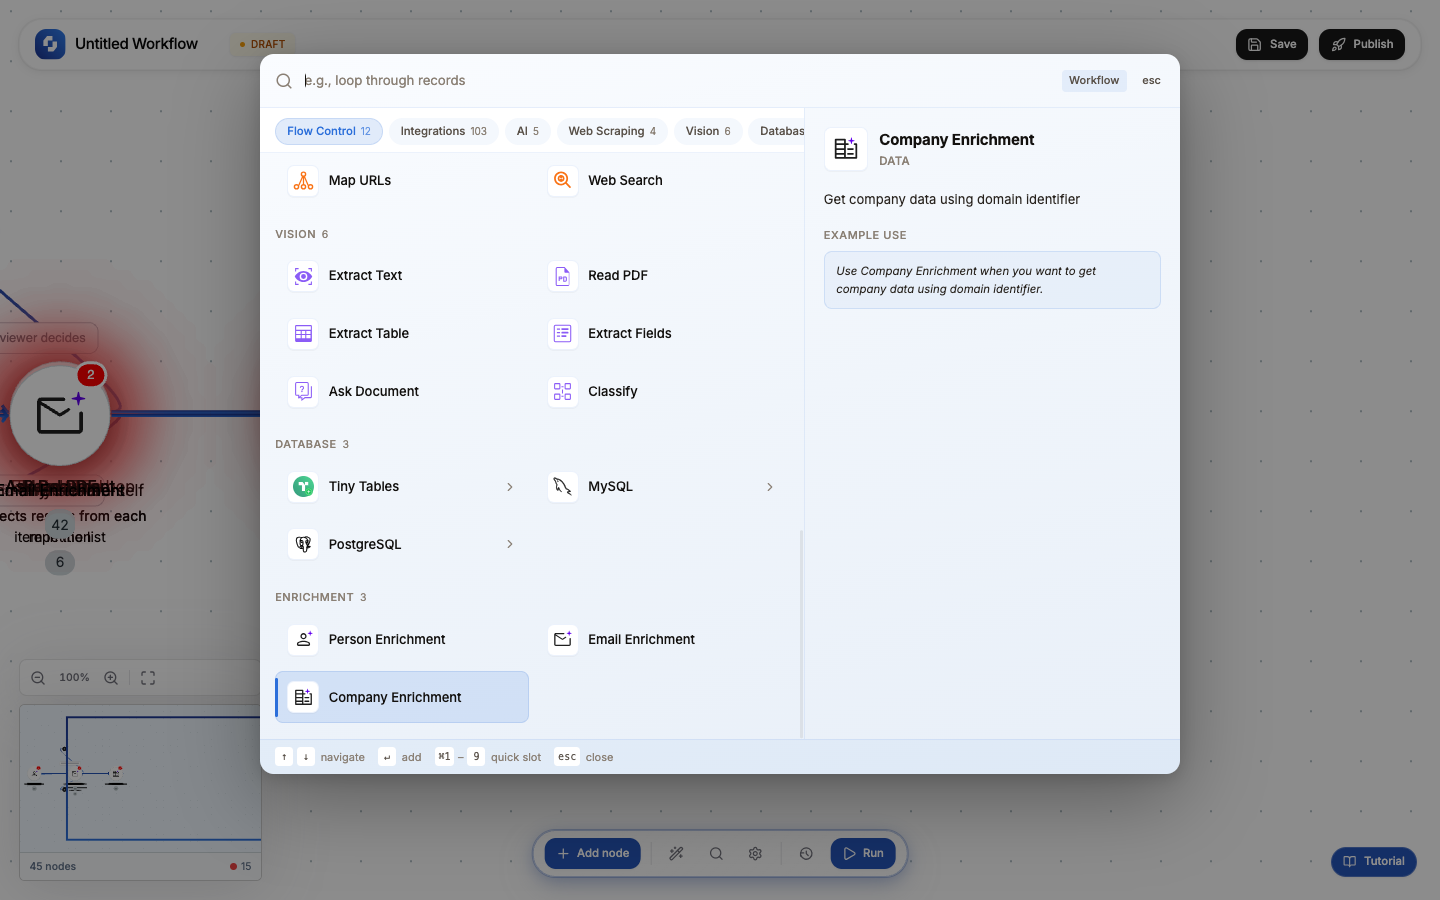Click the esc button in the search bar
This screenshot has width=1440, height=900.
(1152, 81)
